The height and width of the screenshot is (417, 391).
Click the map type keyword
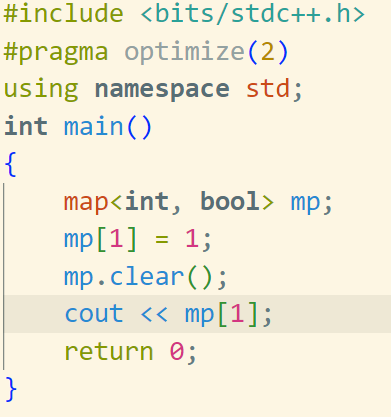click(x=86, y=203)
